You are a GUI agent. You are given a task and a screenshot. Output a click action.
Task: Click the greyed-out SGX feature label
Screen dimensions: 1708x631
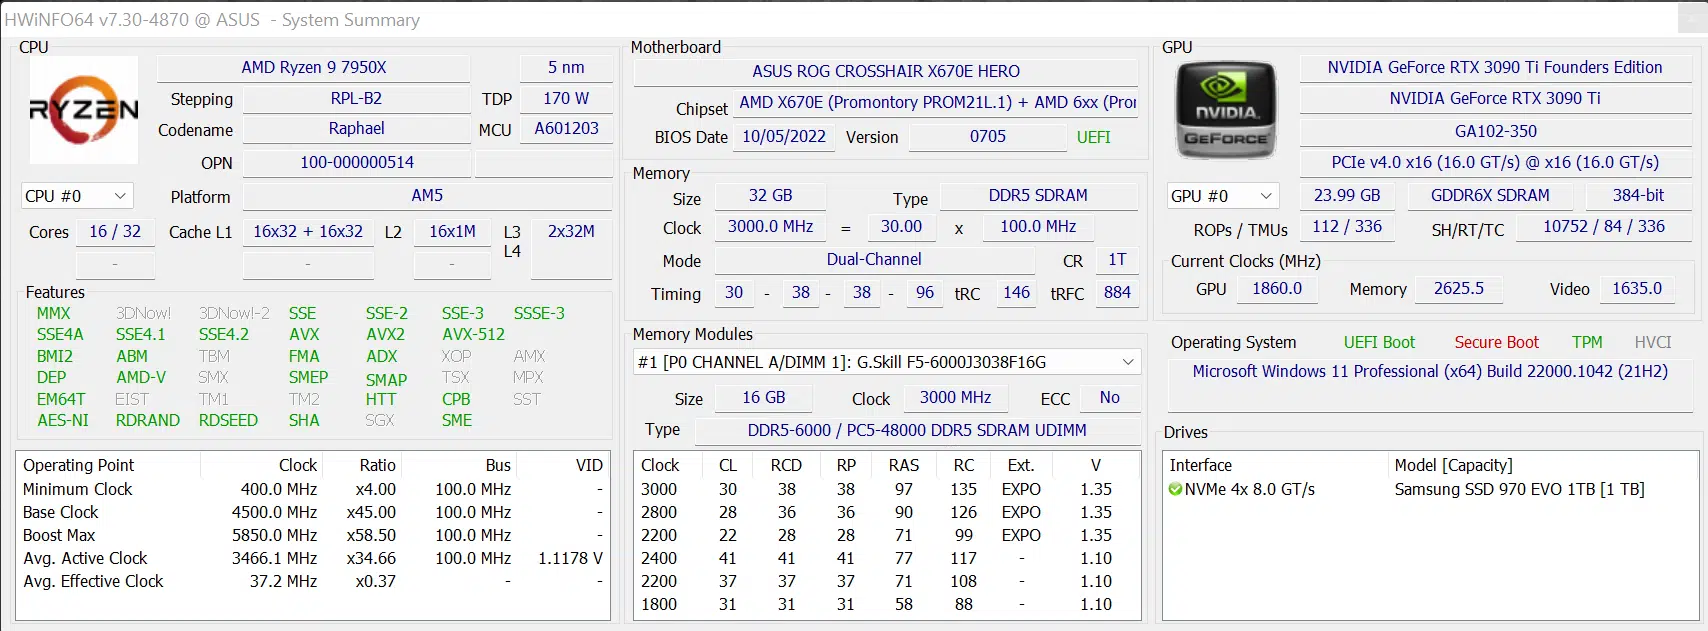click(x=380, y=421)
